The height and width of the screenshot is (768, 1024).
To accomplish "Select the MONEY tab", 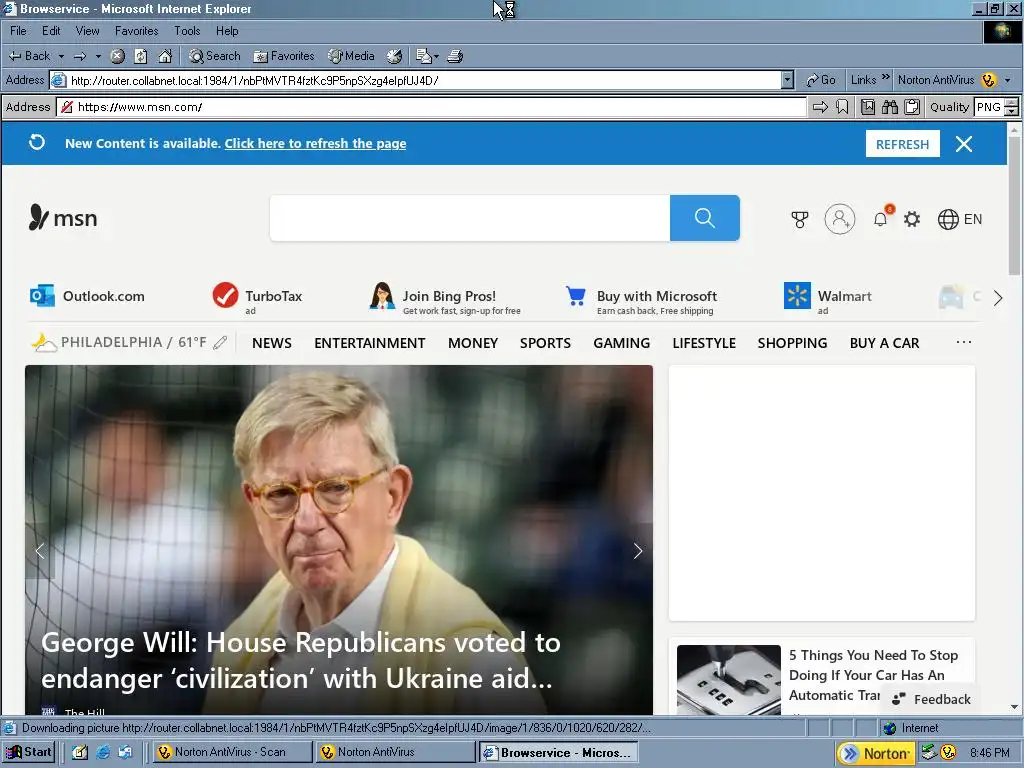I will [x=473, y=343].
